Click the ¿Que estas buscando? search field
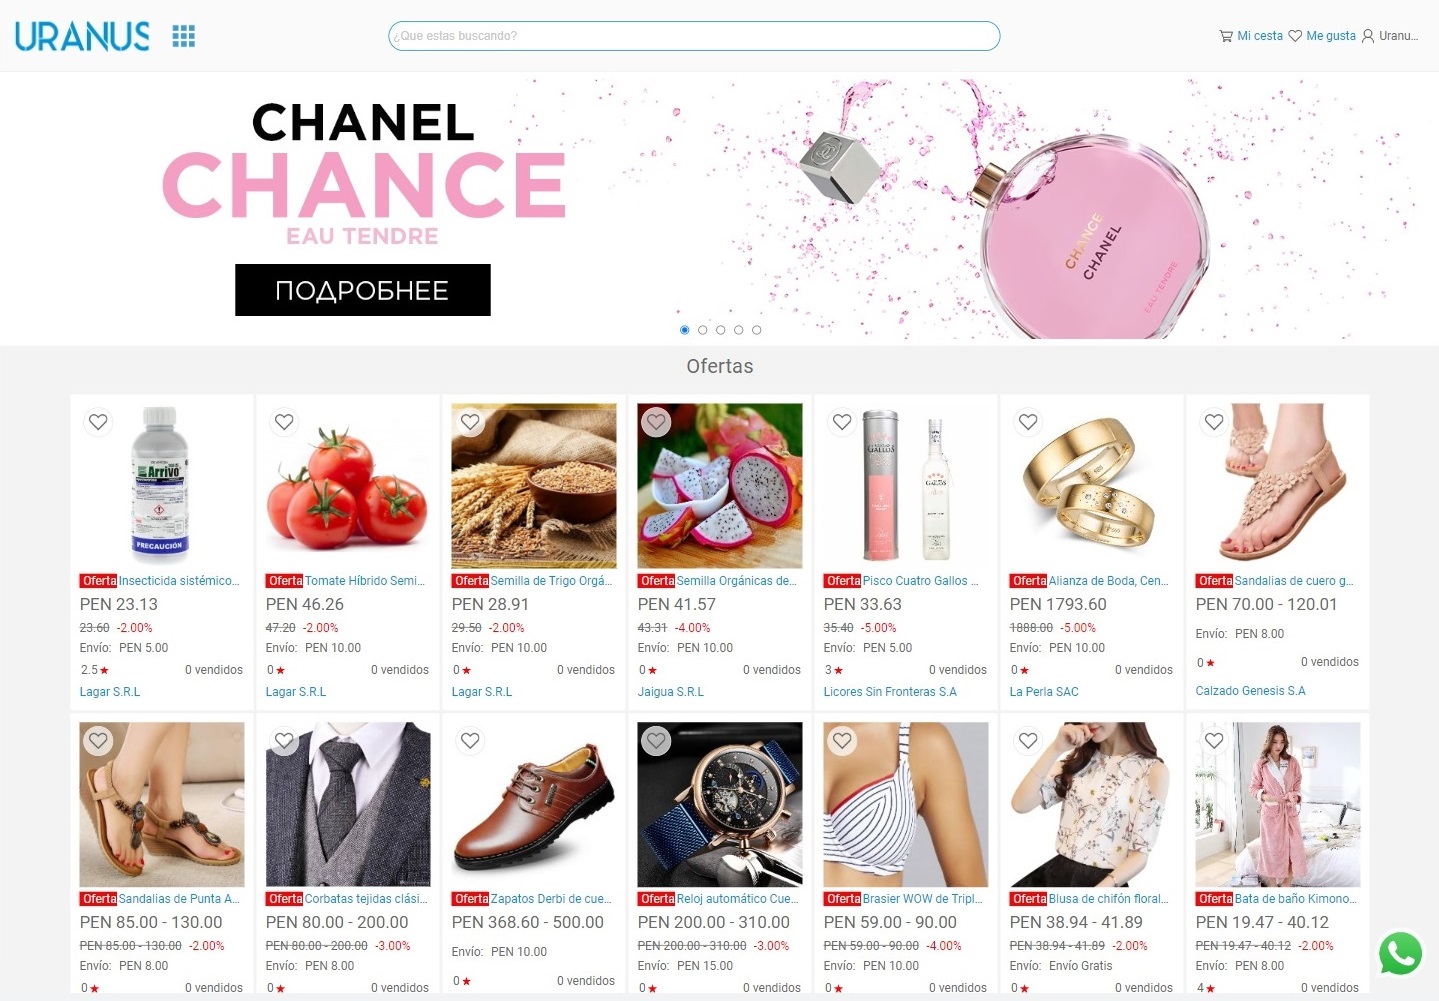 click(x=694, y=36)
